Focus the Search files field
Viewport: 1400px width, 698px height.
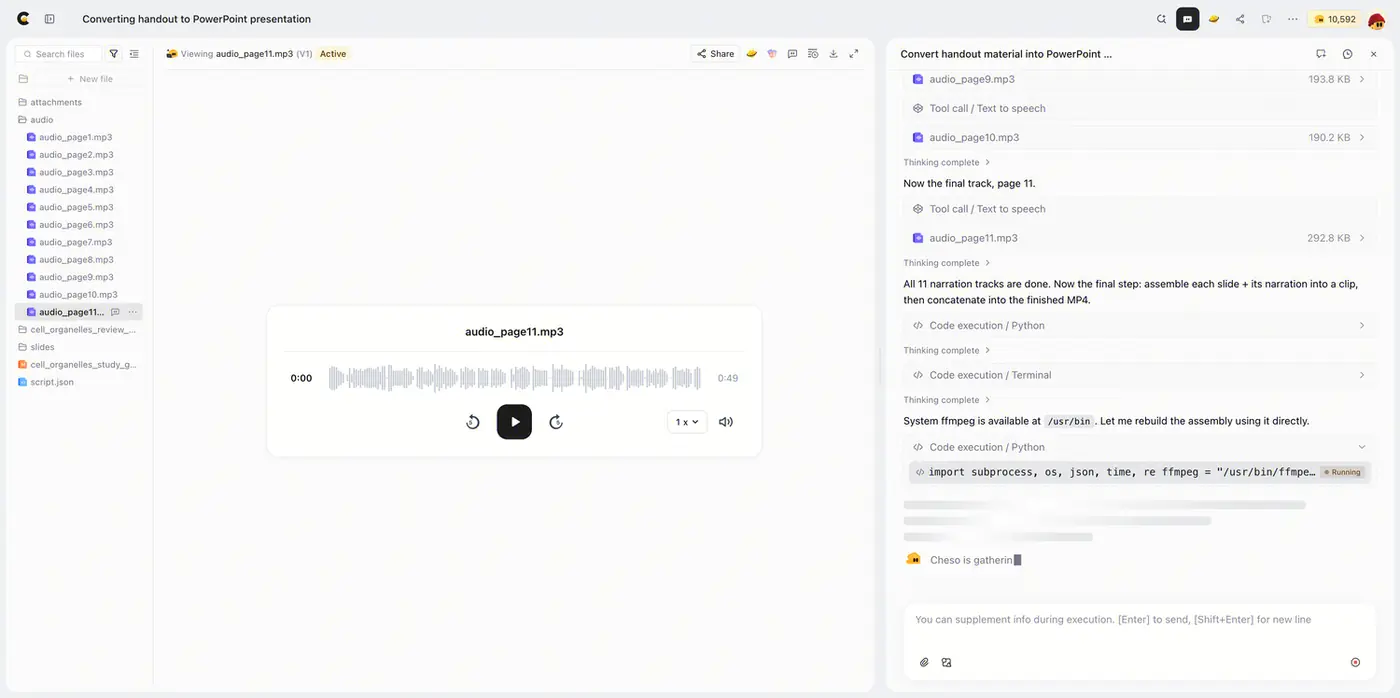click(x=60, y=54)
